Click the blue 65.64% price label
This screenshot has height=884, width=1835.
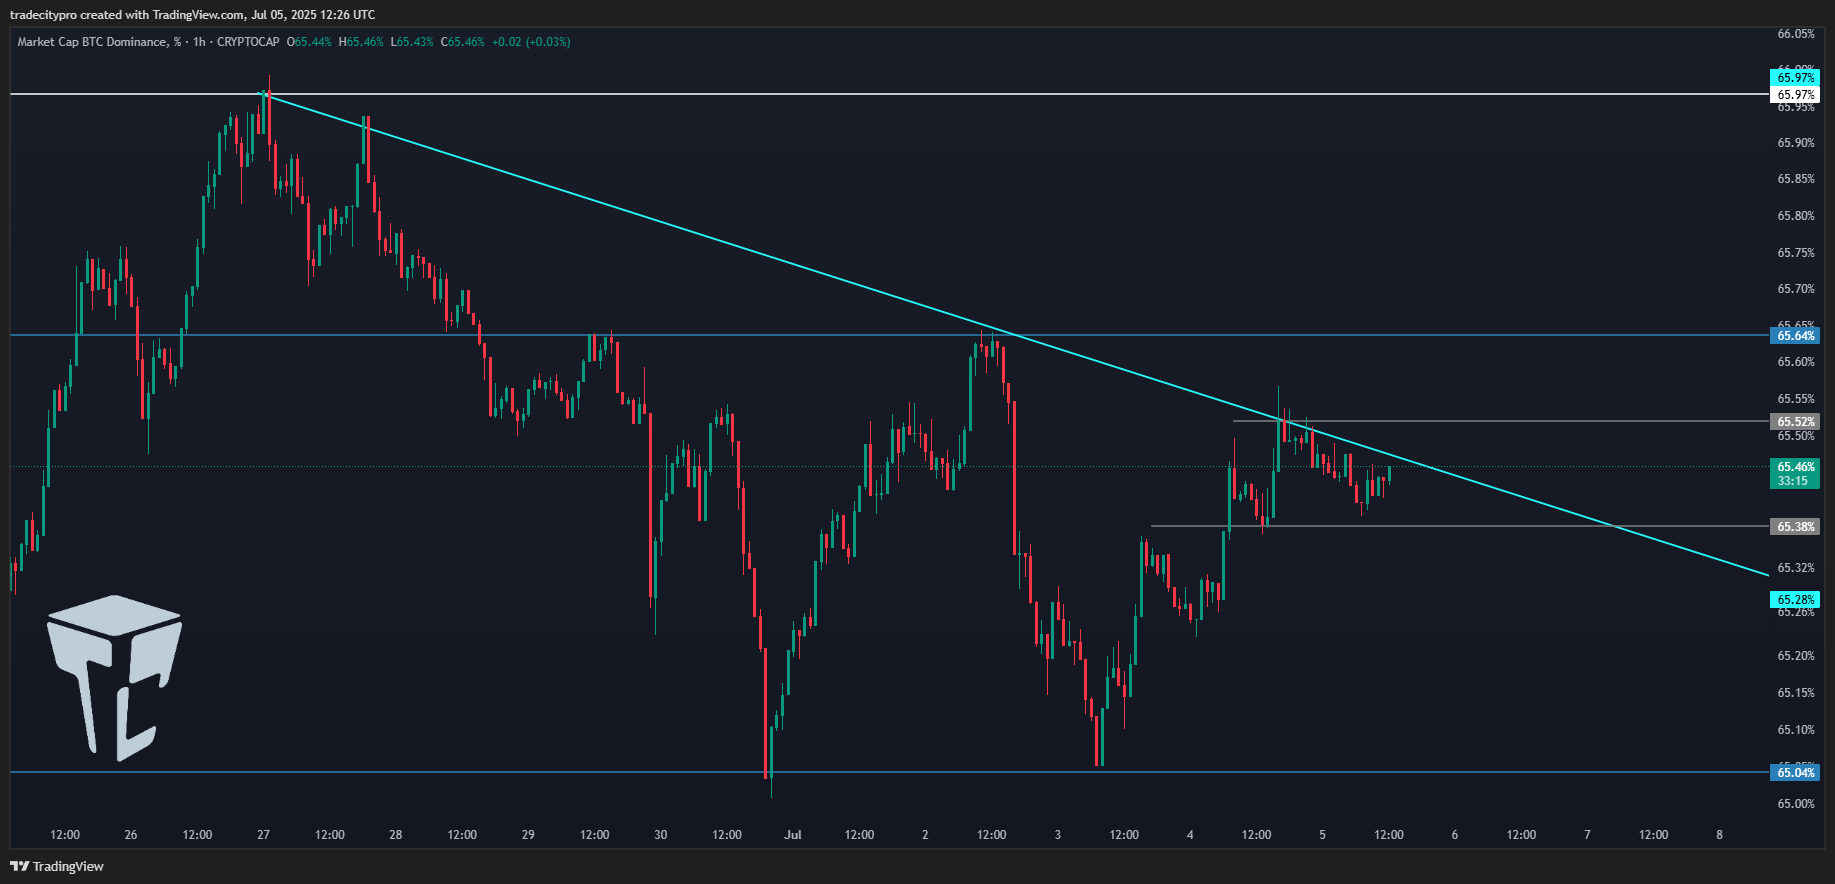pyautogui.click(x=1795, y=336)
